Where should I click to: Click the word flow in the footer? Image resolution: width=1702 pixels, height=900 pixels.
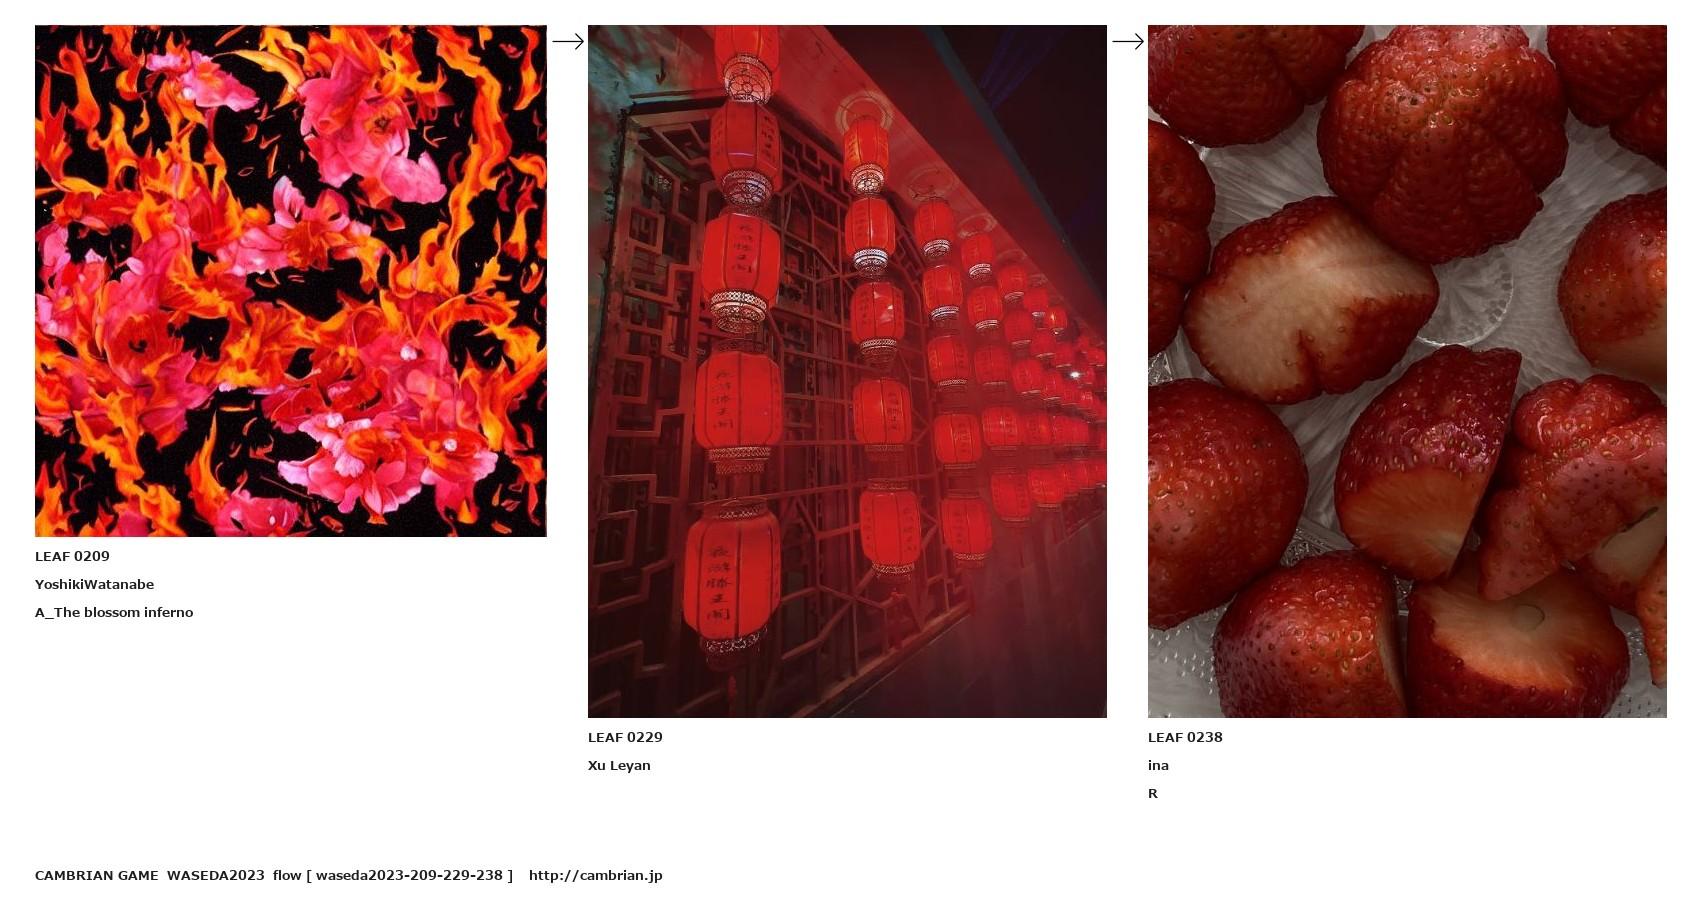287,875
